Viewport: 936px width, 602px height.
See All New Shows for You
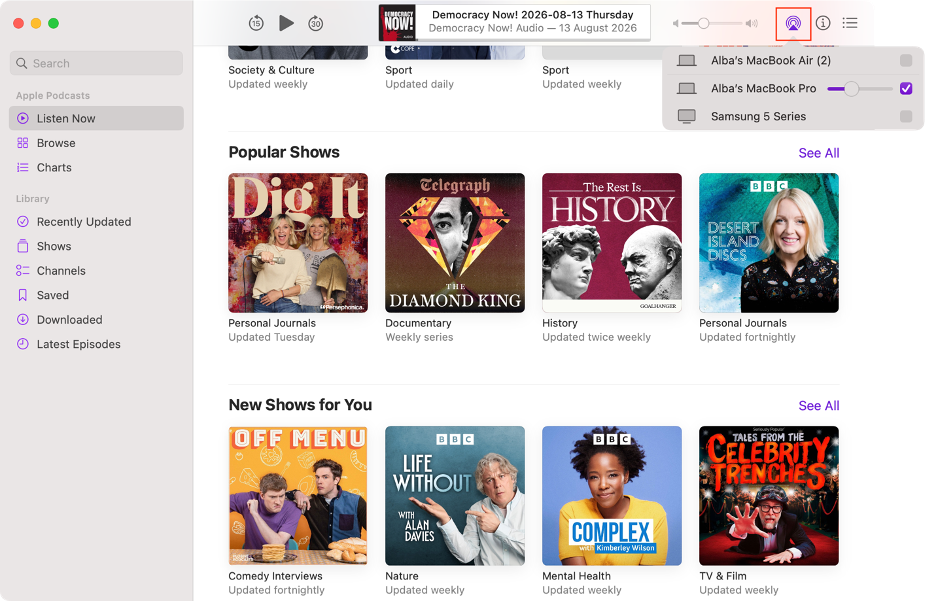point(818,406)
